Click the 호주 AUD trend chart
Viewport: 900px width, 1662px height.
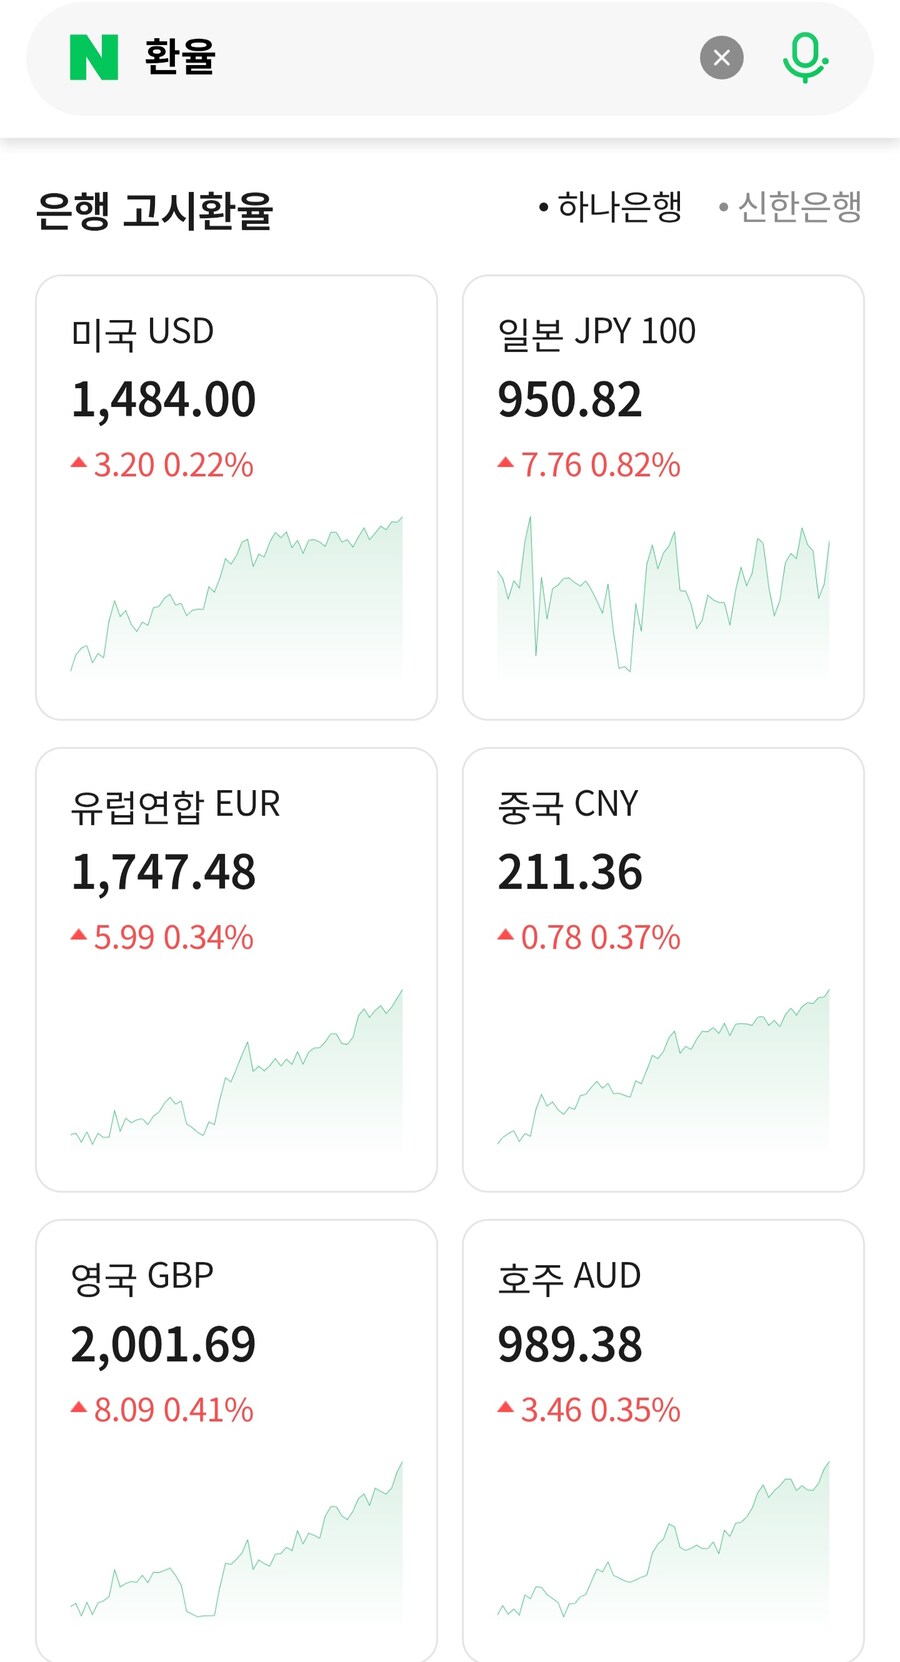pos(663,1542)
